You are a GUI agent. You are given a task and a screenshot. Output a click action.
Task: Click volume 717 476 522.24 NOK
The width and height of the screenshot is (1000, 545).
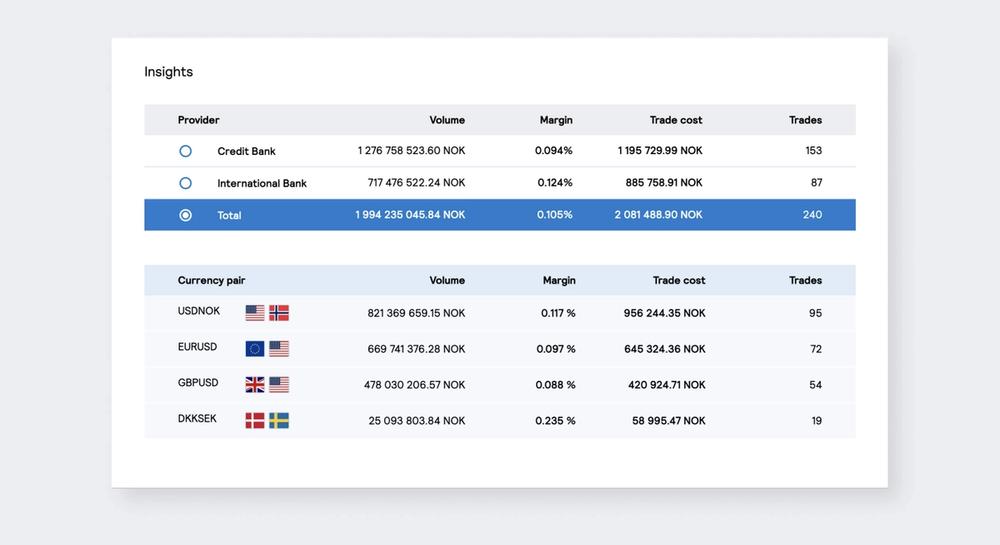[x=416, y=182]
